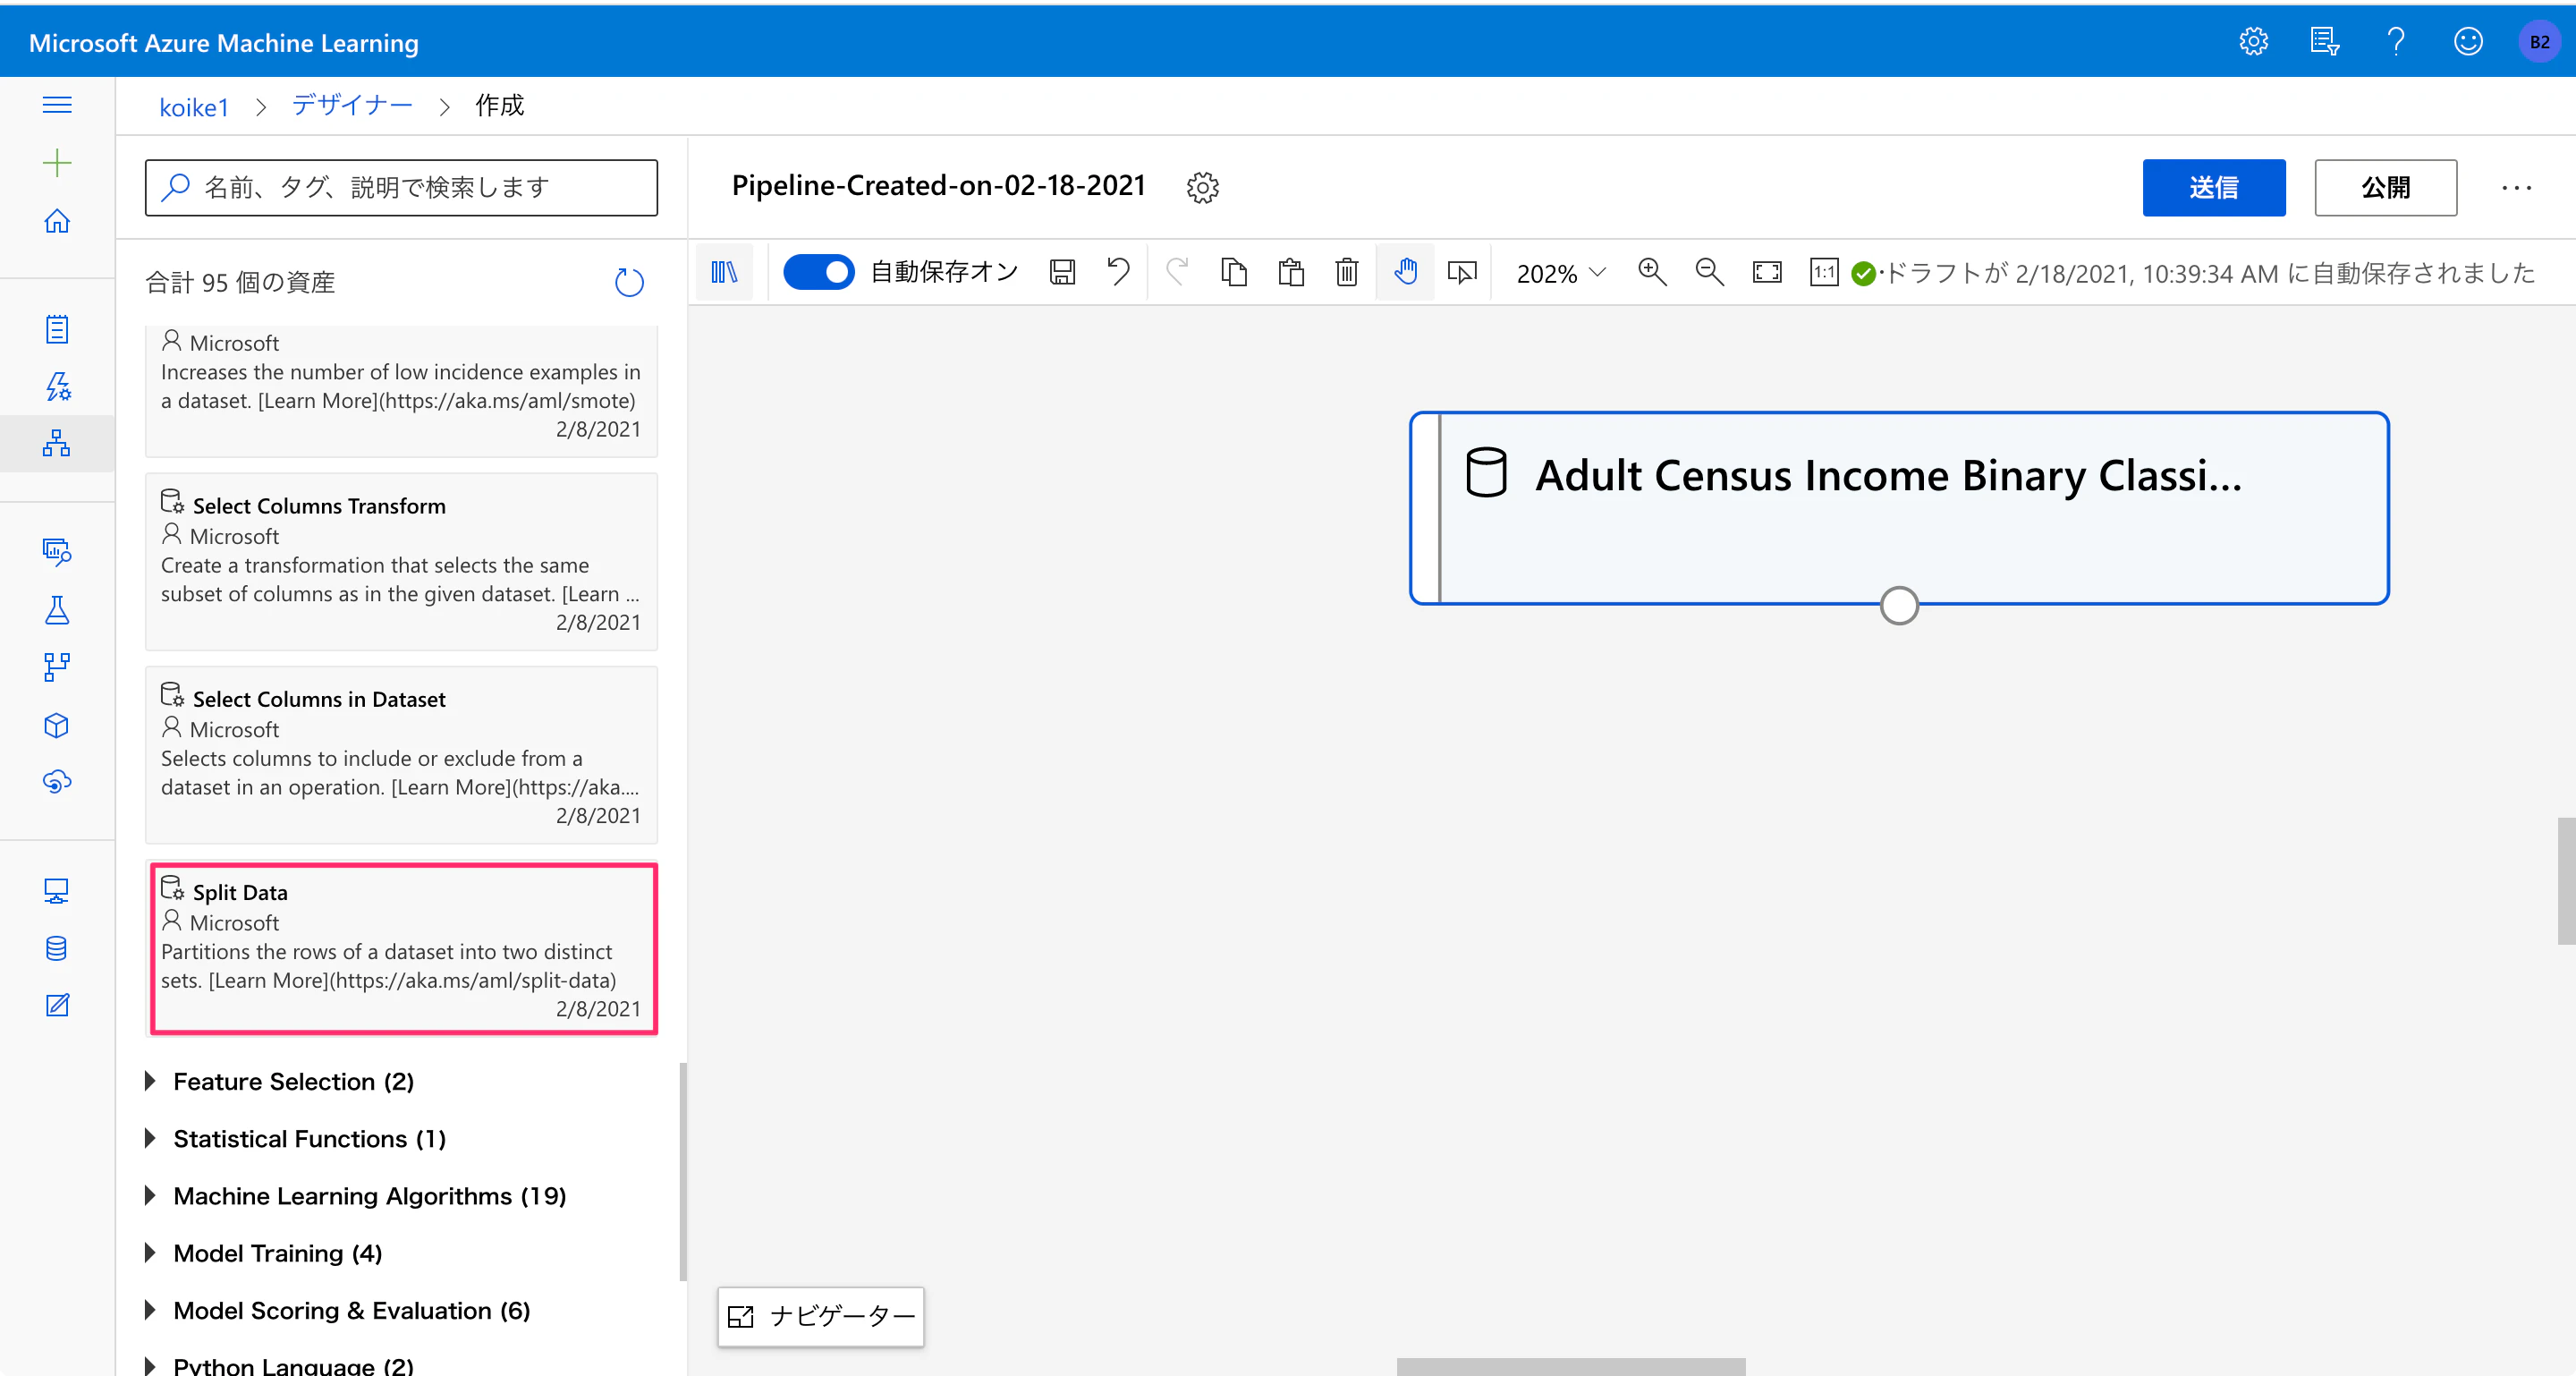Select the Adult Census Income dataset node
Screen dimensions: 2576x1376
(x=1899, y=508)
